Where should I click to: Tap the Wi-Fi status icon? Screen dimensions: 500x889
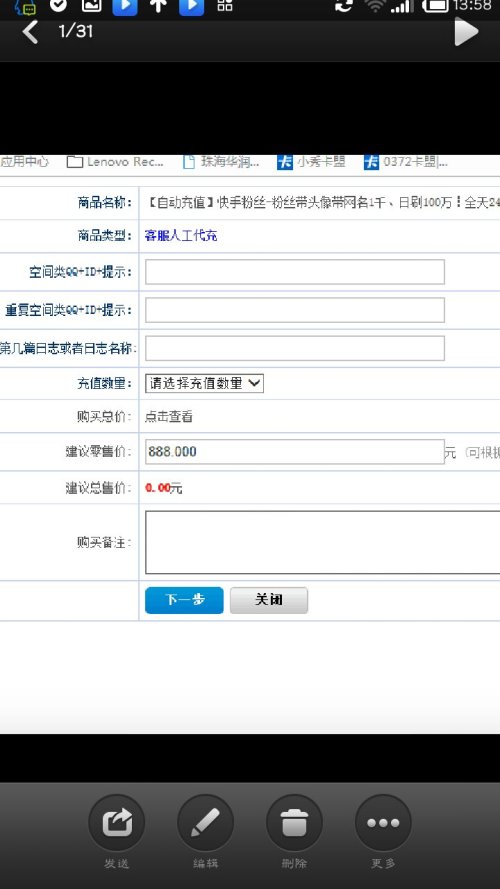374,6
